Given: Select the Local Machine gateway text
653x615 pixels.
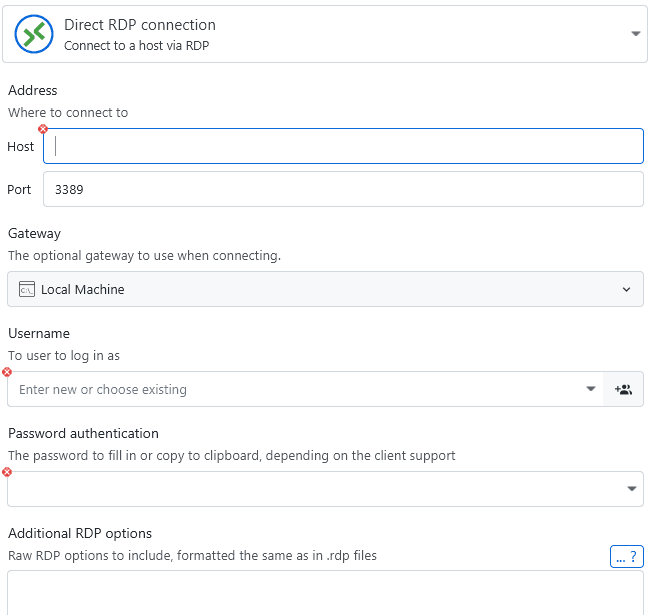Looking at the screenshot, I should (x=83, y=290).
